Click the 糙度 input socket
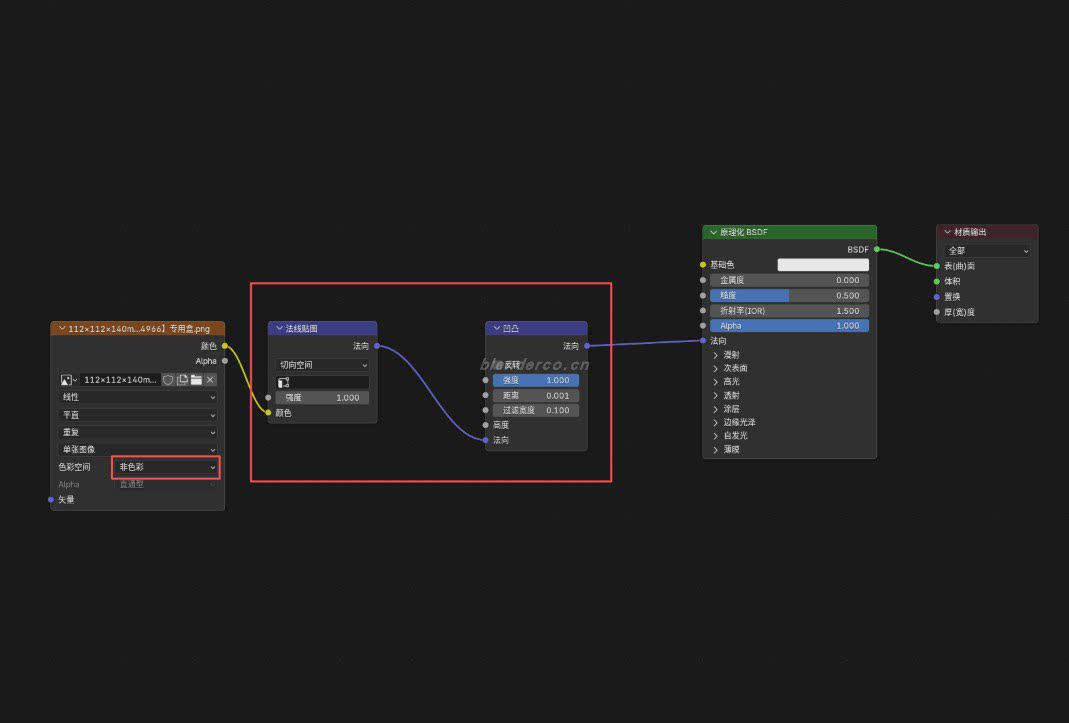1069x723 pixels. [703, 295]
